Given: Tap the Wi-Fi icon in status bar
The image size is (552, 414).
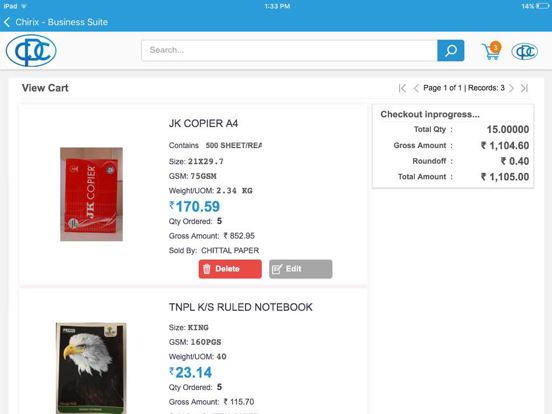Looking at the screenshot, I should click(x=24, y=6).
